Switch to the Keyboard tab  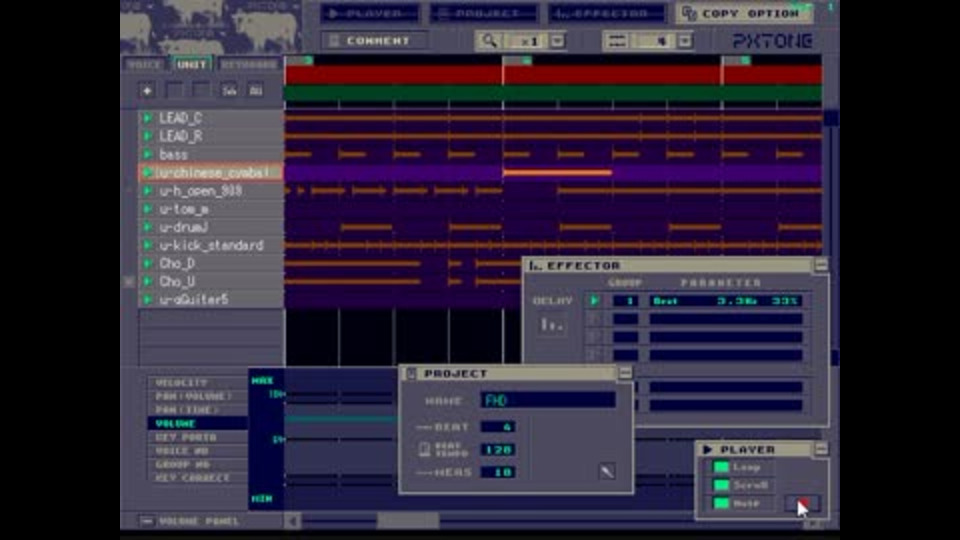click(249, 64)
